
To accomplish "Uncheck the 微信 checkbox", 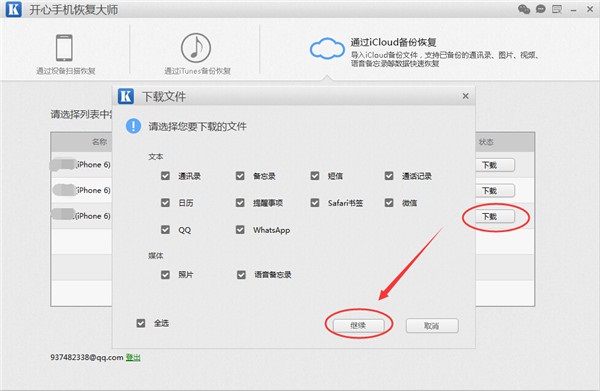I will coord(389,202).
